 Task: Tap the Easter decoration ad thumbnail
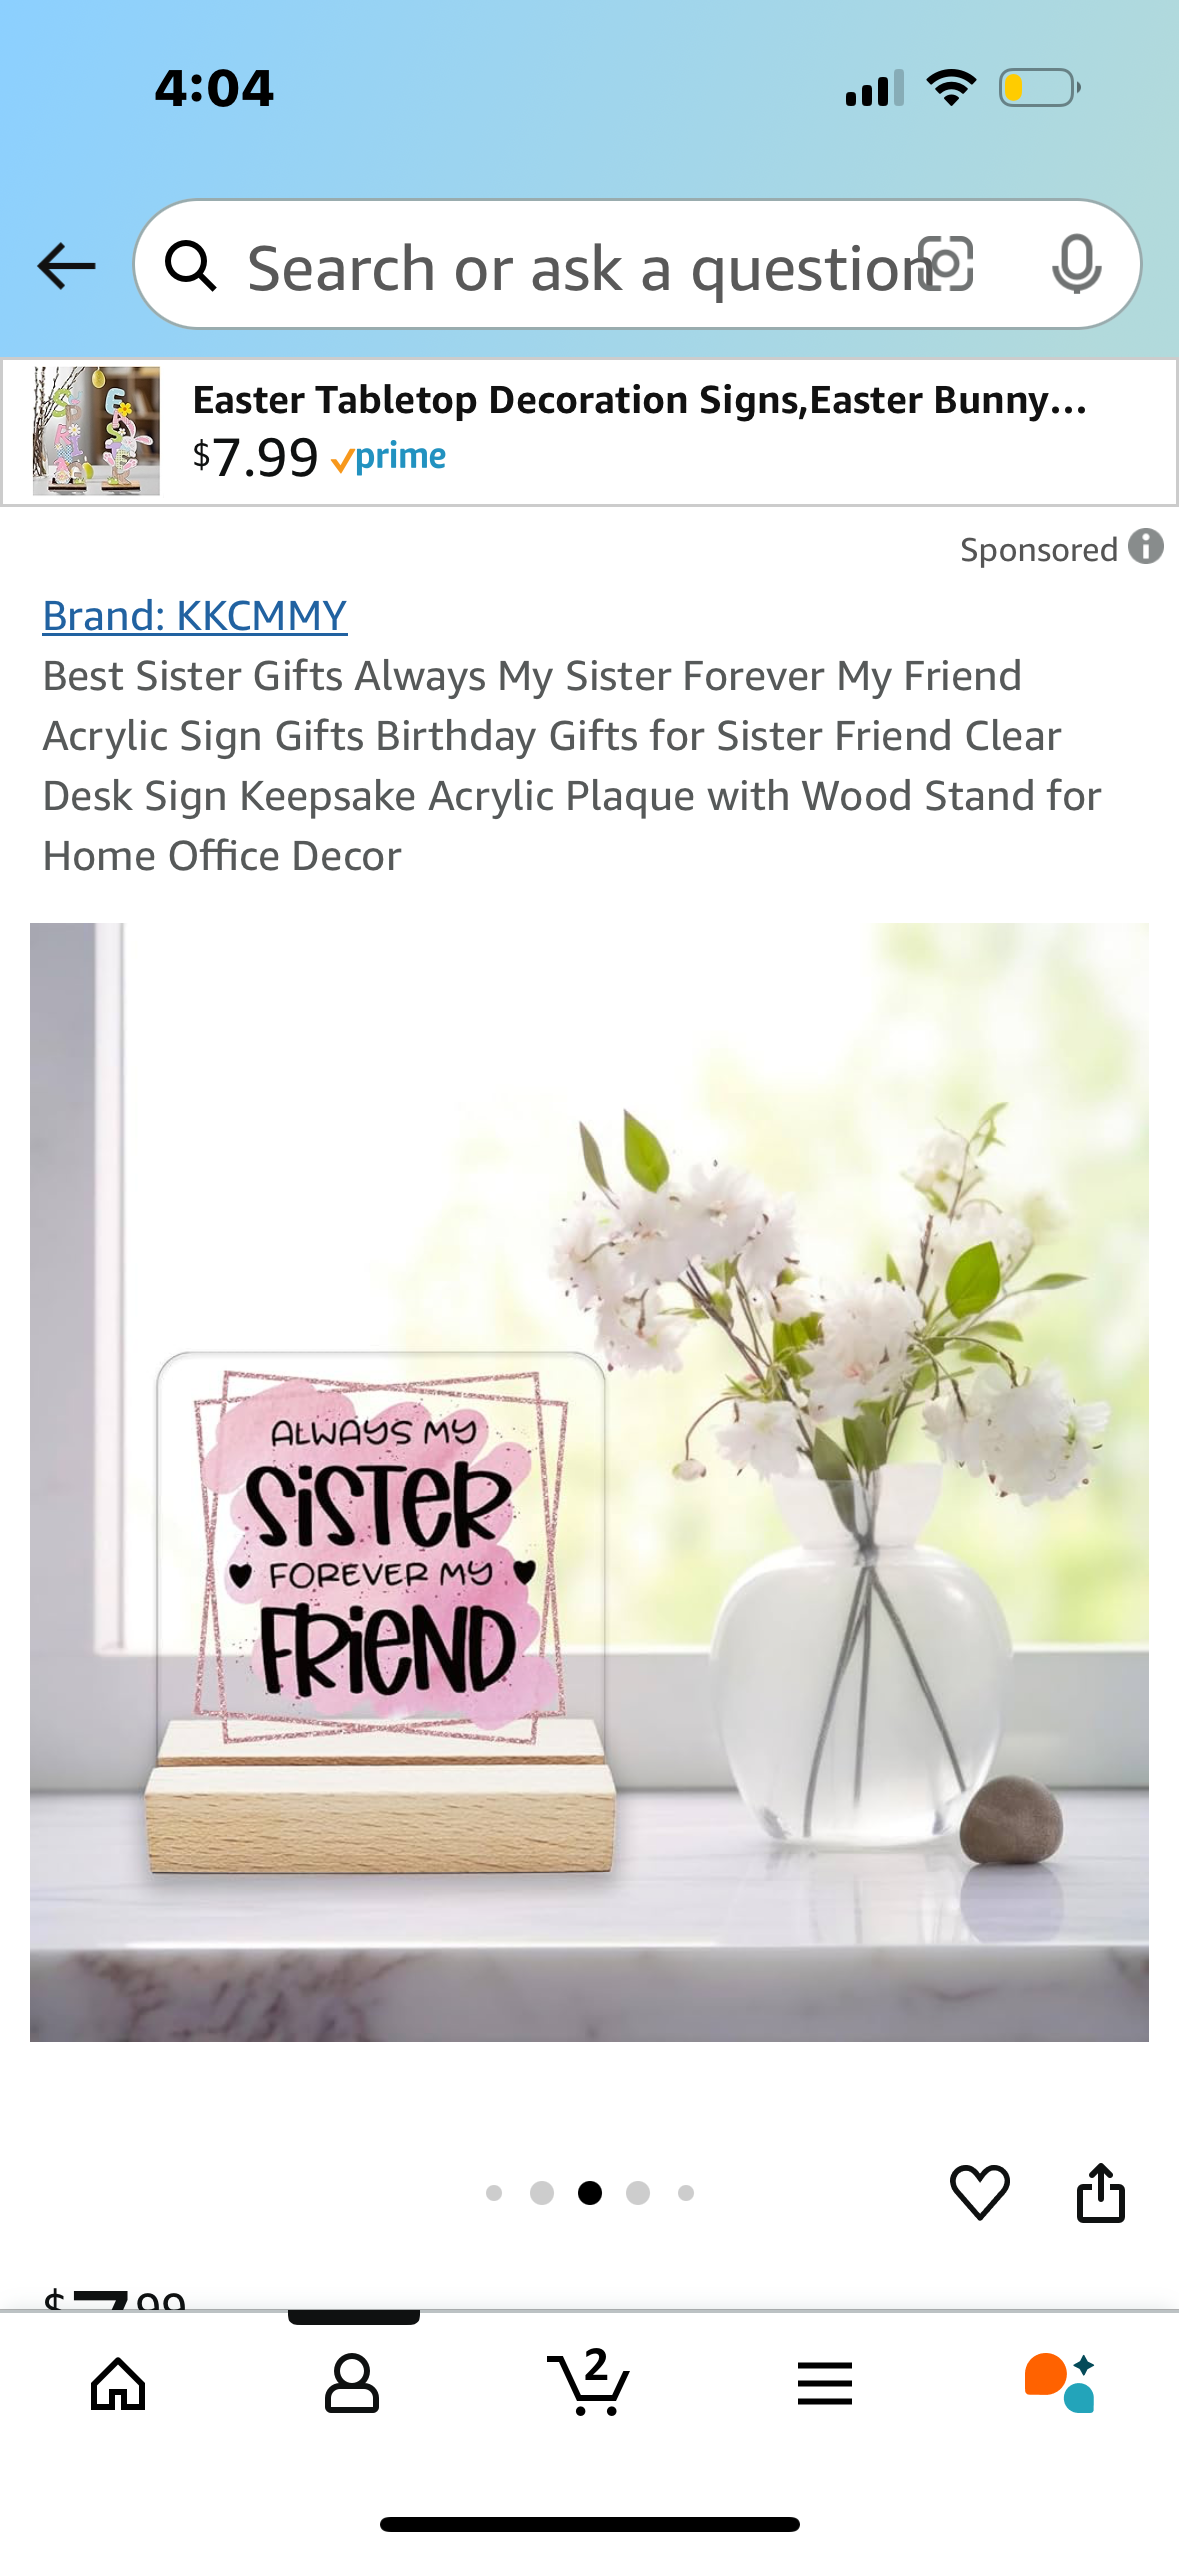coord(96,431)
